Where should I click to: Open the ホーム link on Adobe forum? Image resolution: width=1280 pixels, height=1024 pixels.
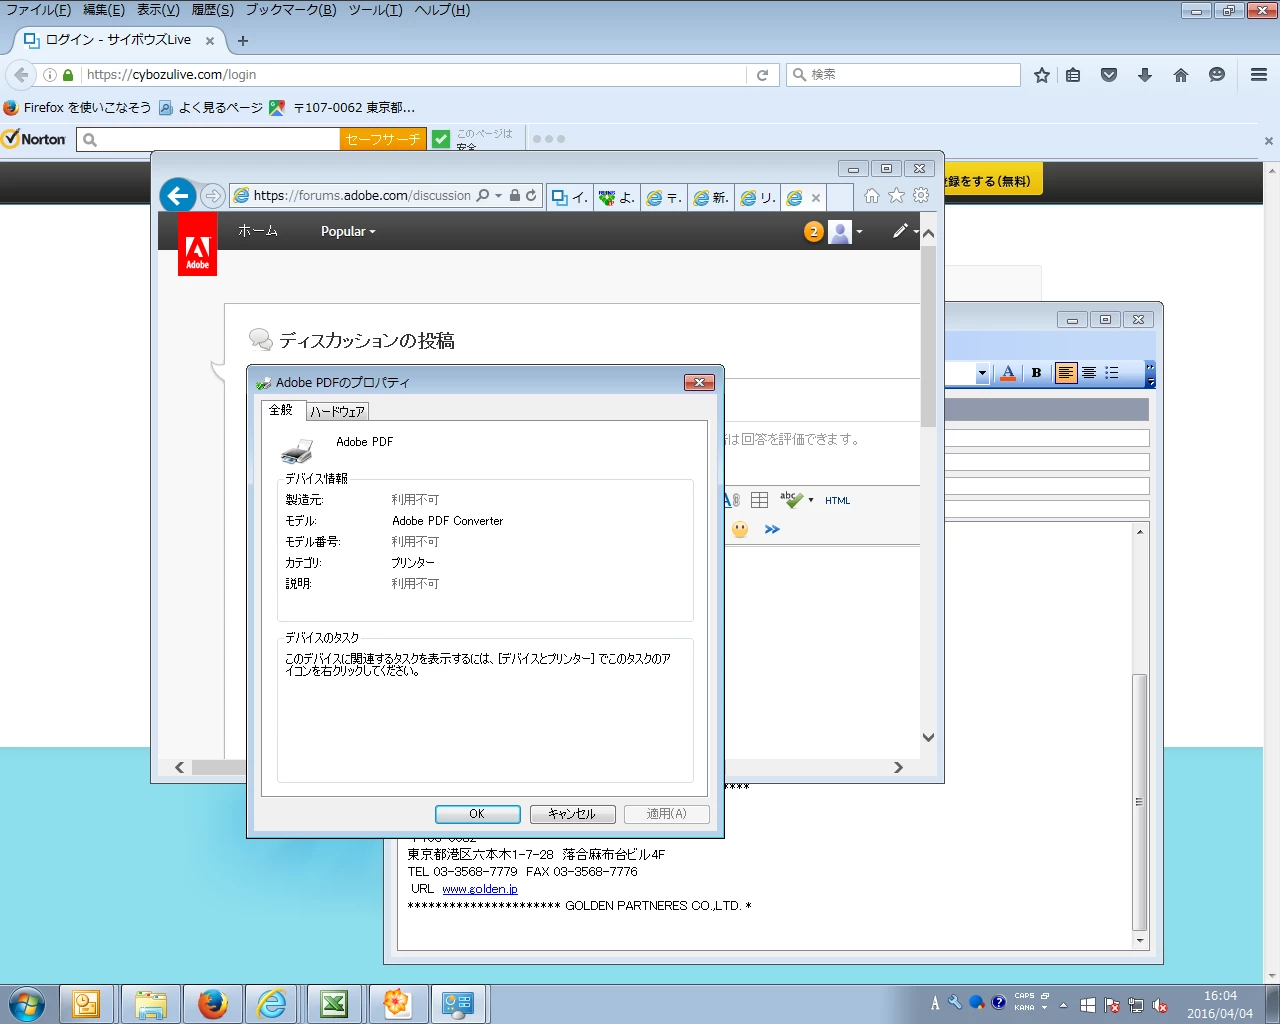258,231
